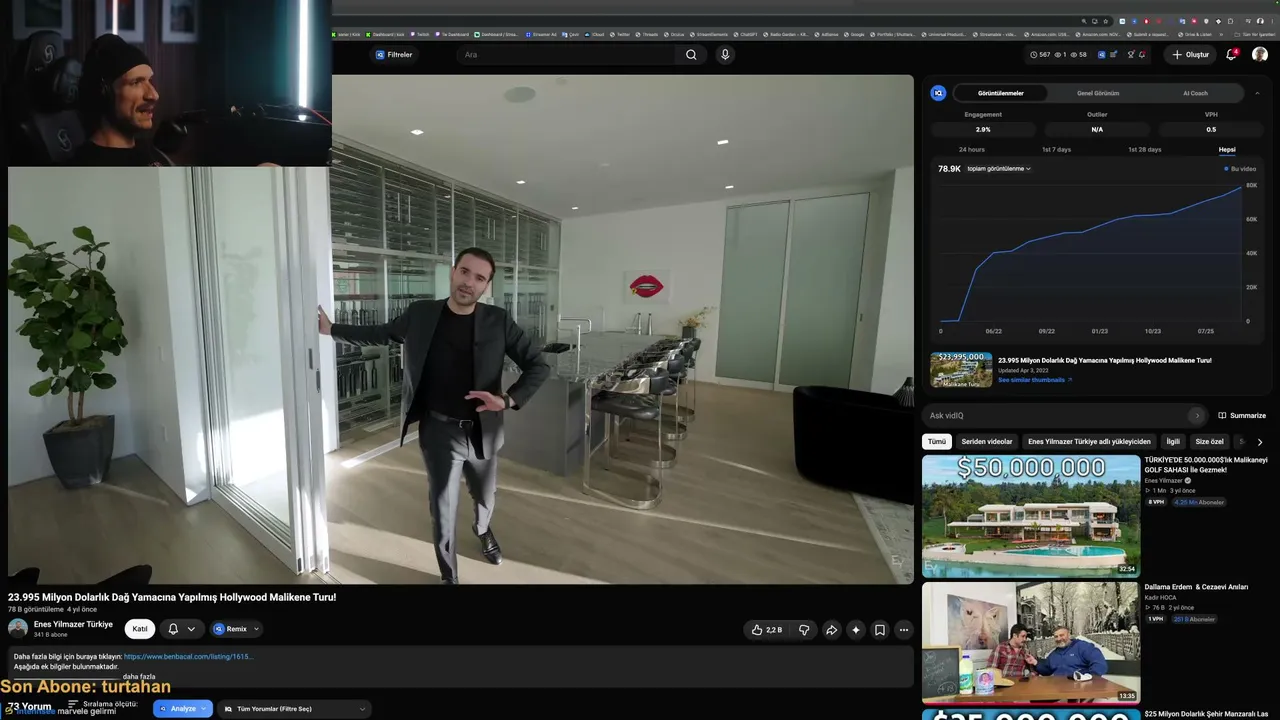1280x720 pixels.
Task: Switch to the Genel Görünüm tab
Action: tap(1098, 93)
